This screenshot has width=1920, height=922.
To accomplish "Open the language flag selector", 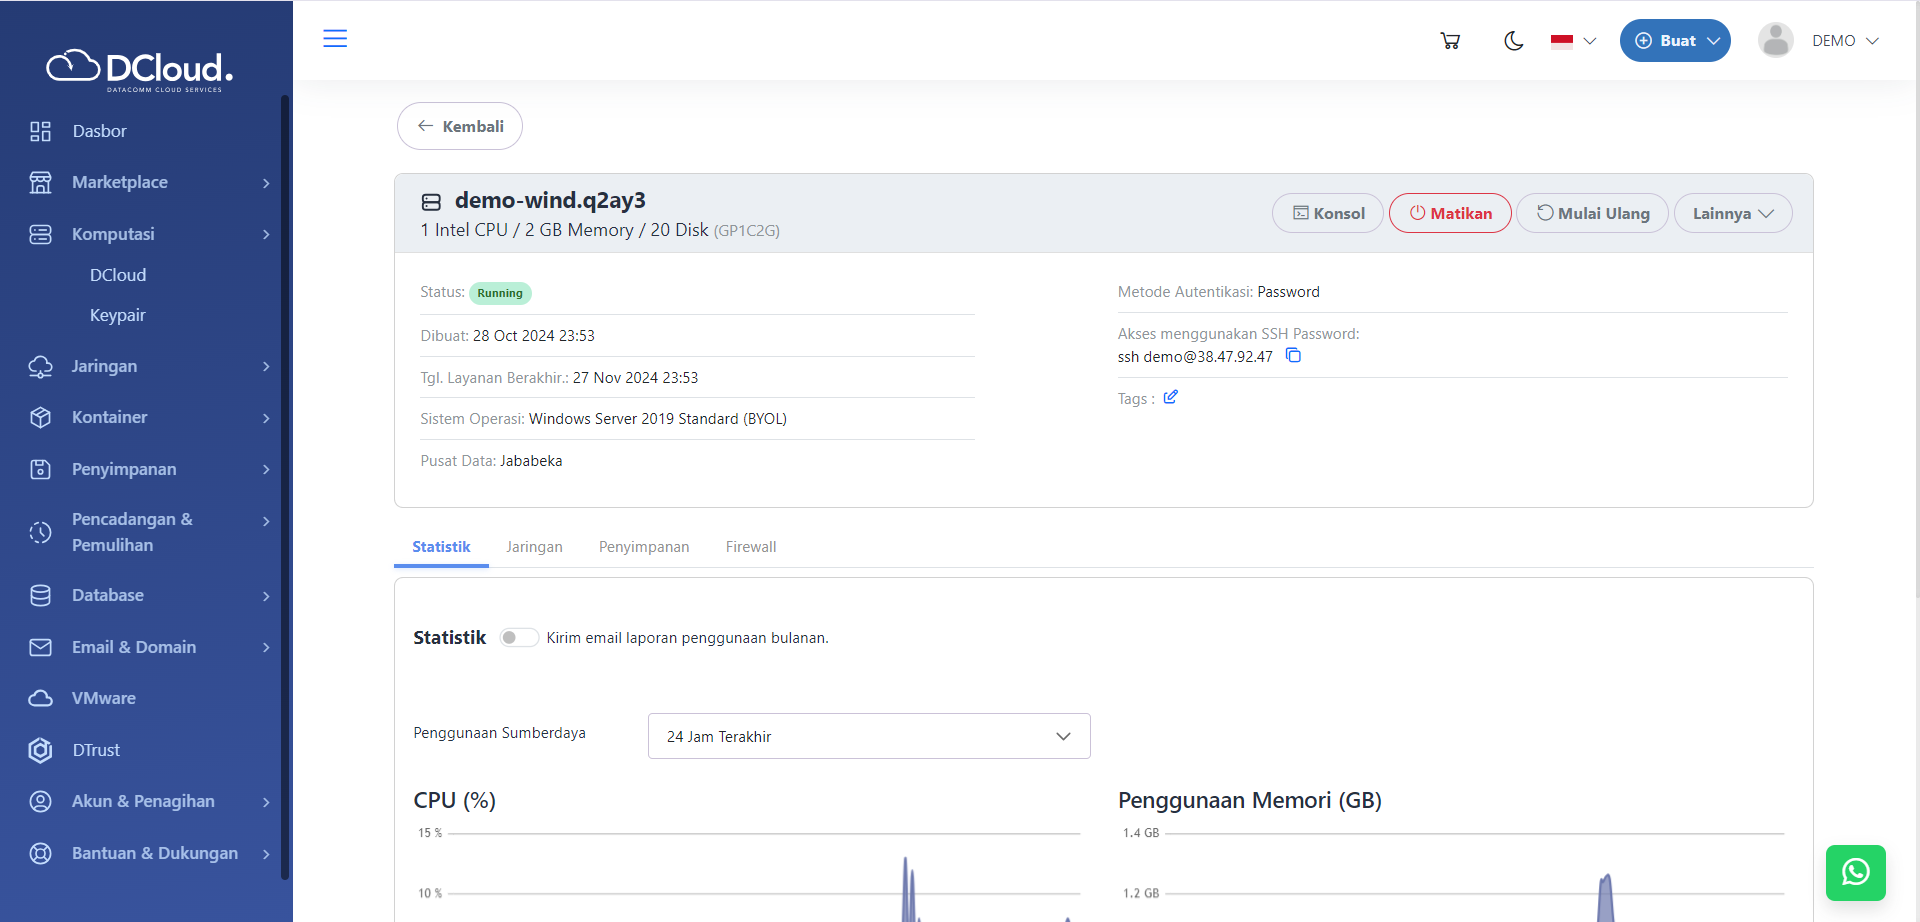I will (x=1572, y=41).
